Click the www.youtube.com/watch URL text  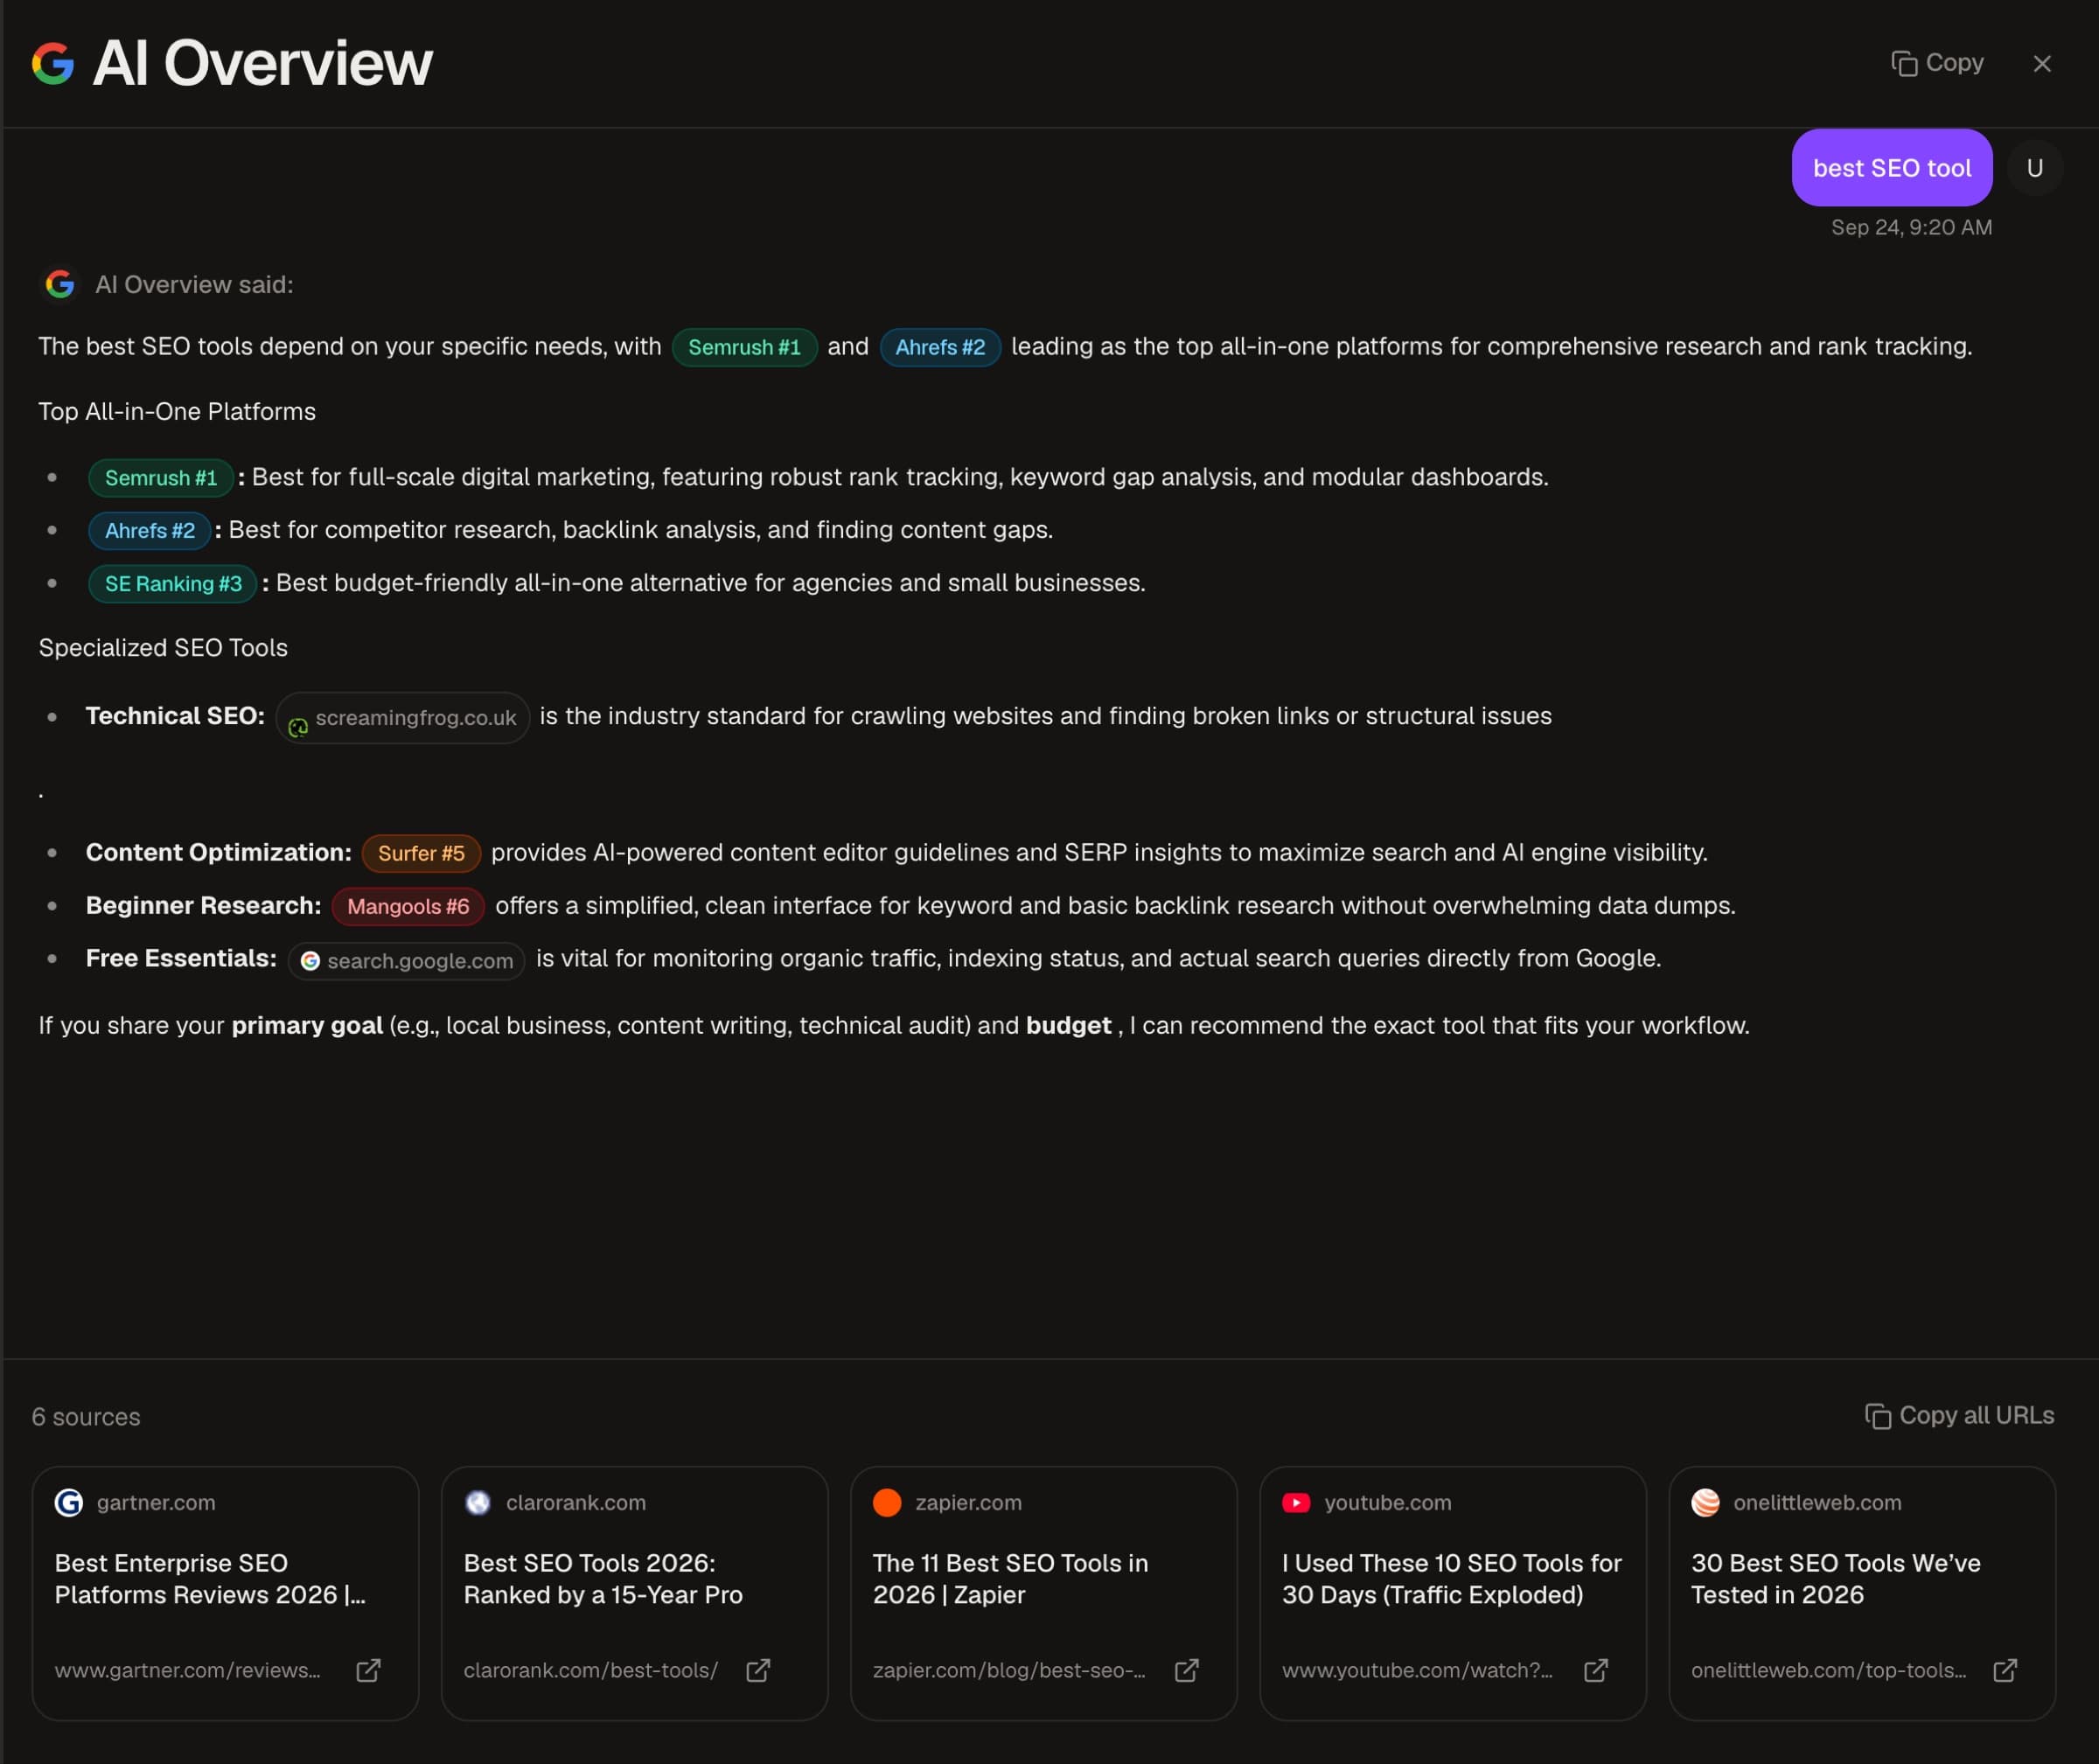[x=1417, y=1670]
